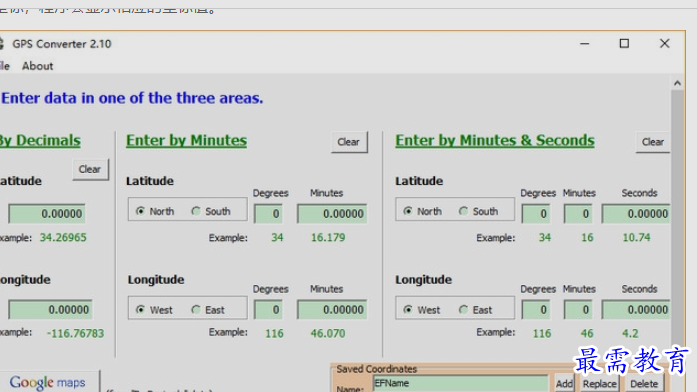
Task: Click example seconds value 4.2
Action: click(x=630, y=333)
